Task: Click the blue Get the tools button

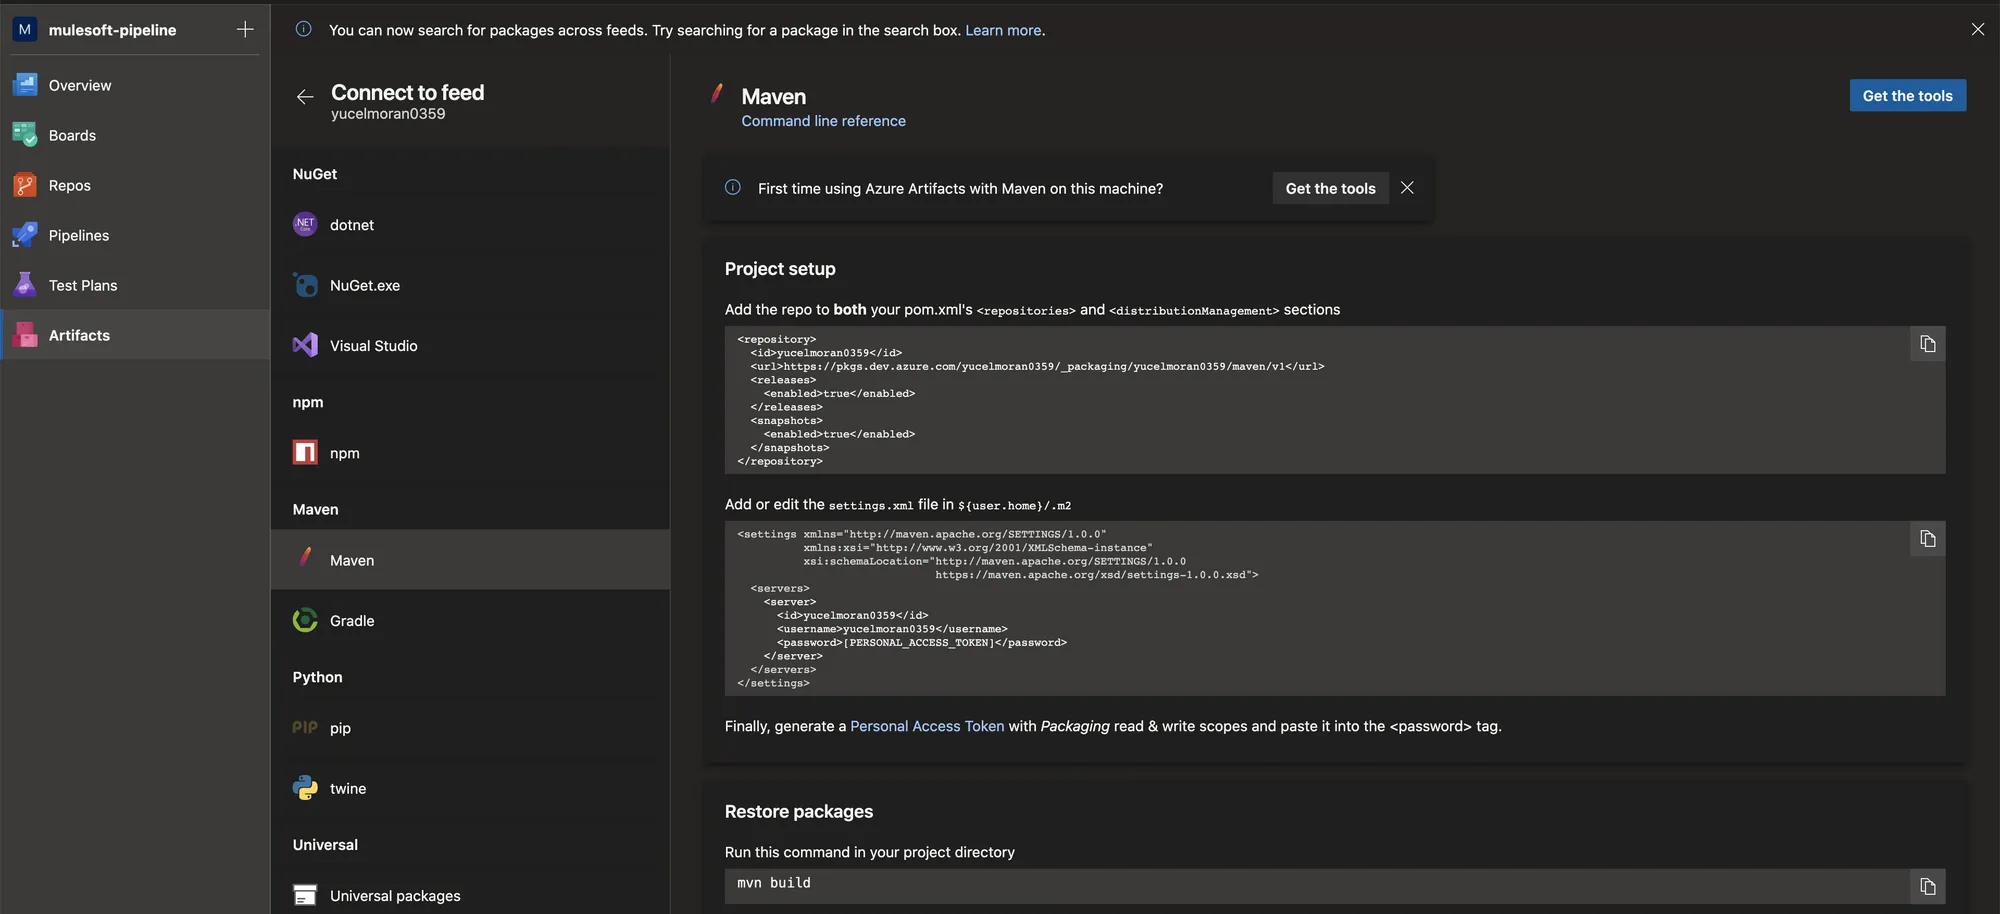Action: click(x=1907, y=96)
